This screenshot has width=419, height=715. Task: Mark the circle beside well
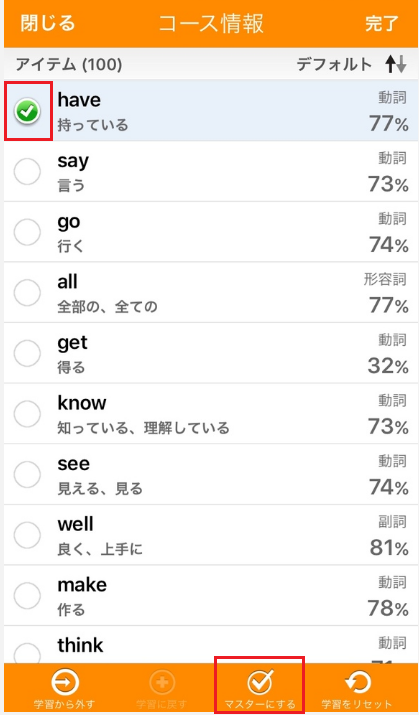27,535
